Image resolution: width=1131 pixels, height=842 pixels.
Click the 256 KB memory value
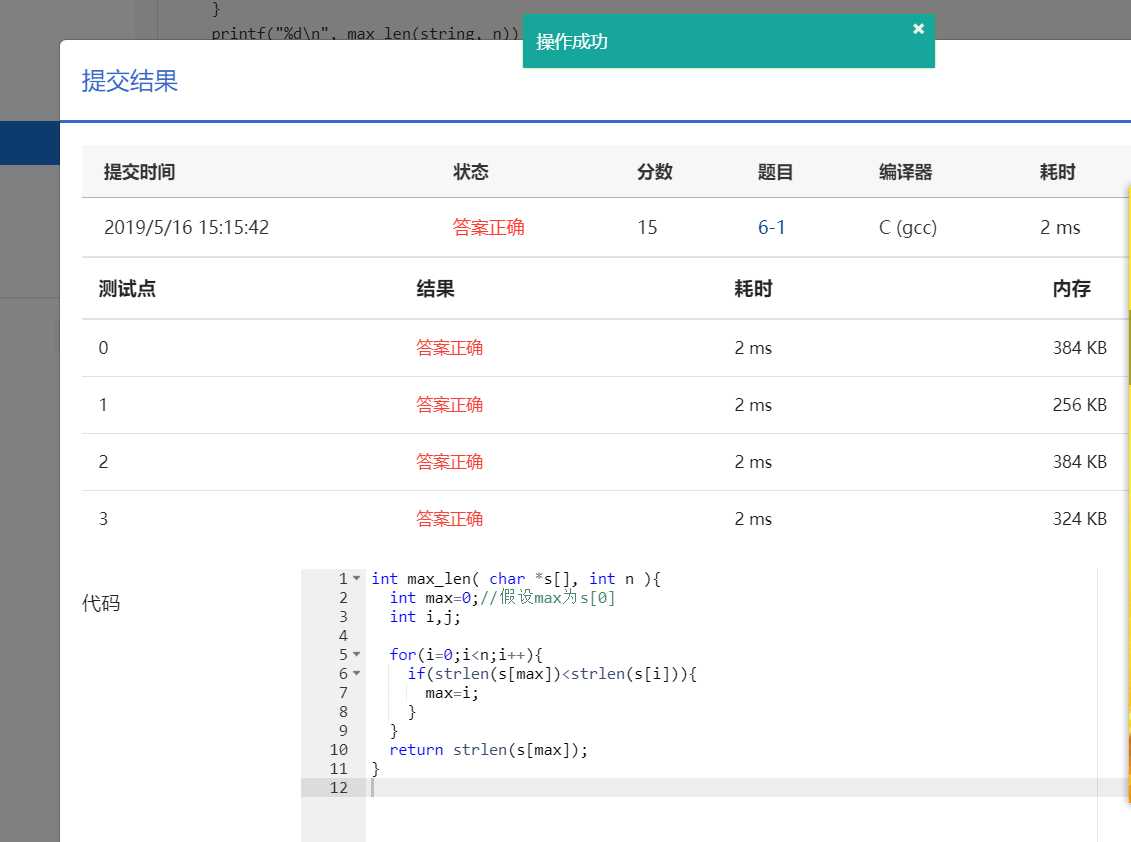click(1079, 405)
